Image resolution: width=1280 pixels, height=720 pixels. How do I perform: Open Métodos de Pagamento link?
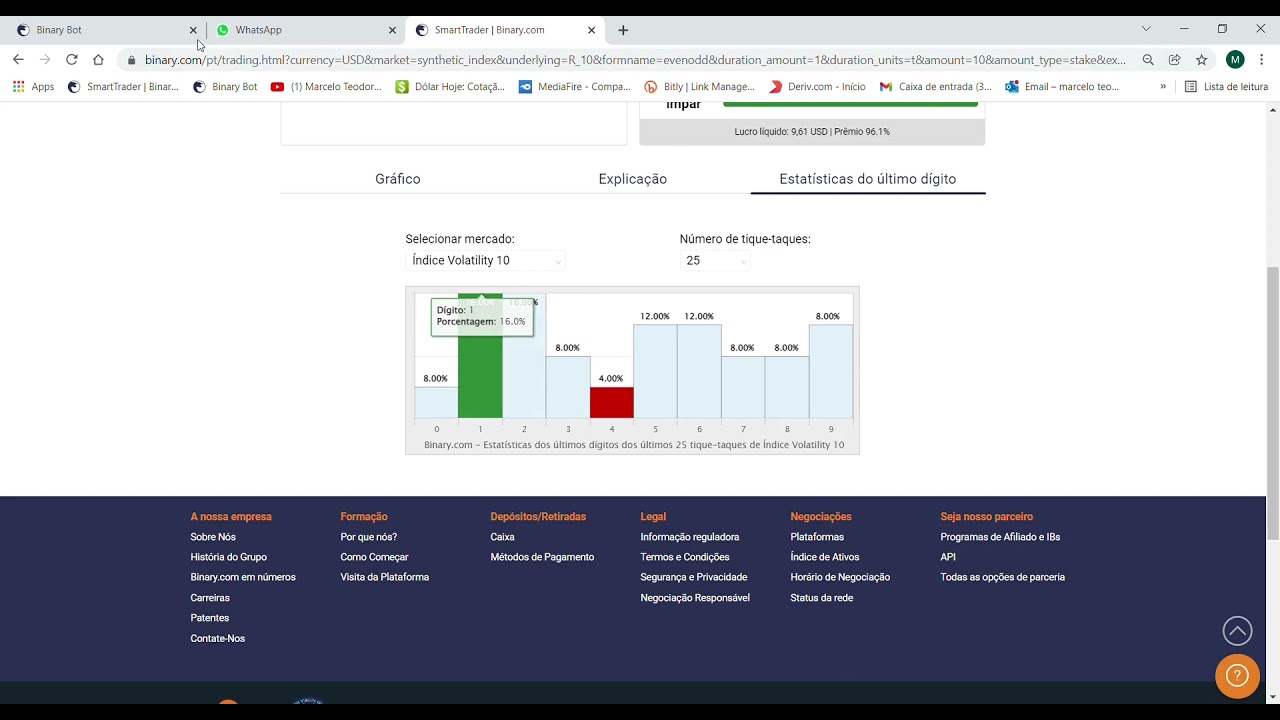tap(542, 557)
